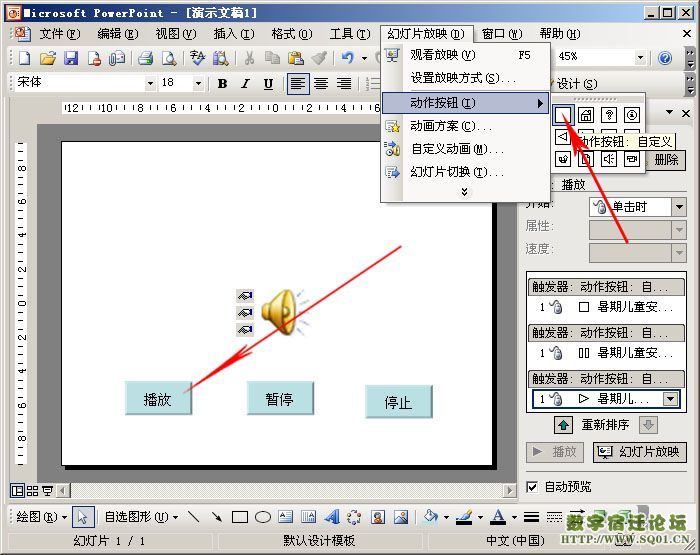Open the 单击时 start dropdown
The image size is (700, 555).
coord(679,207)
